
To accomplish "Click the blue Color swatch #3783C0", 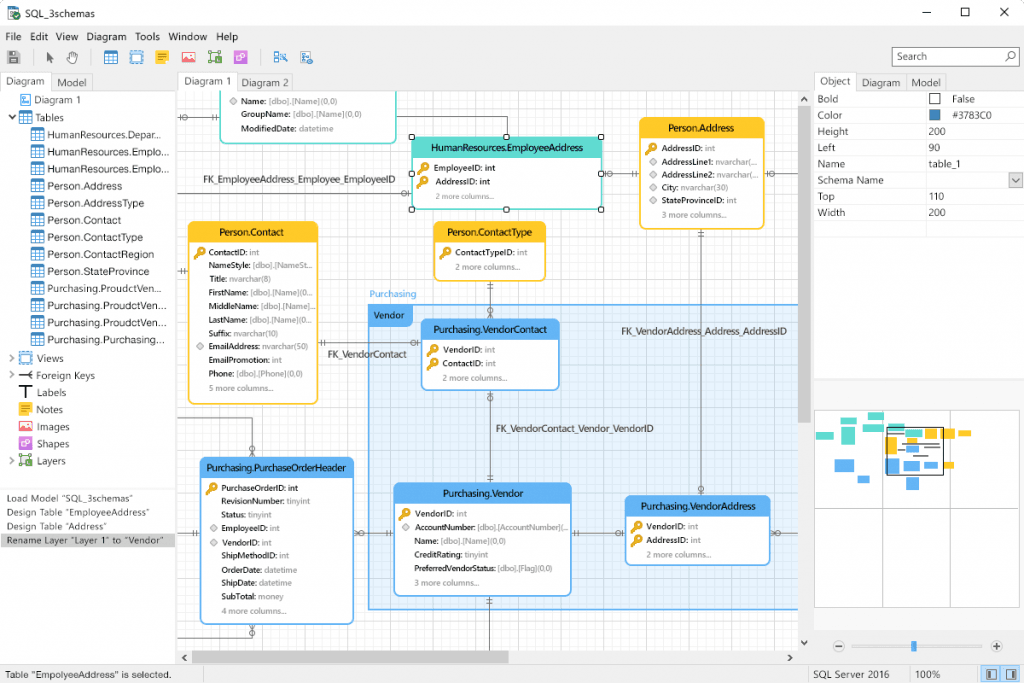I will [935, 115].
